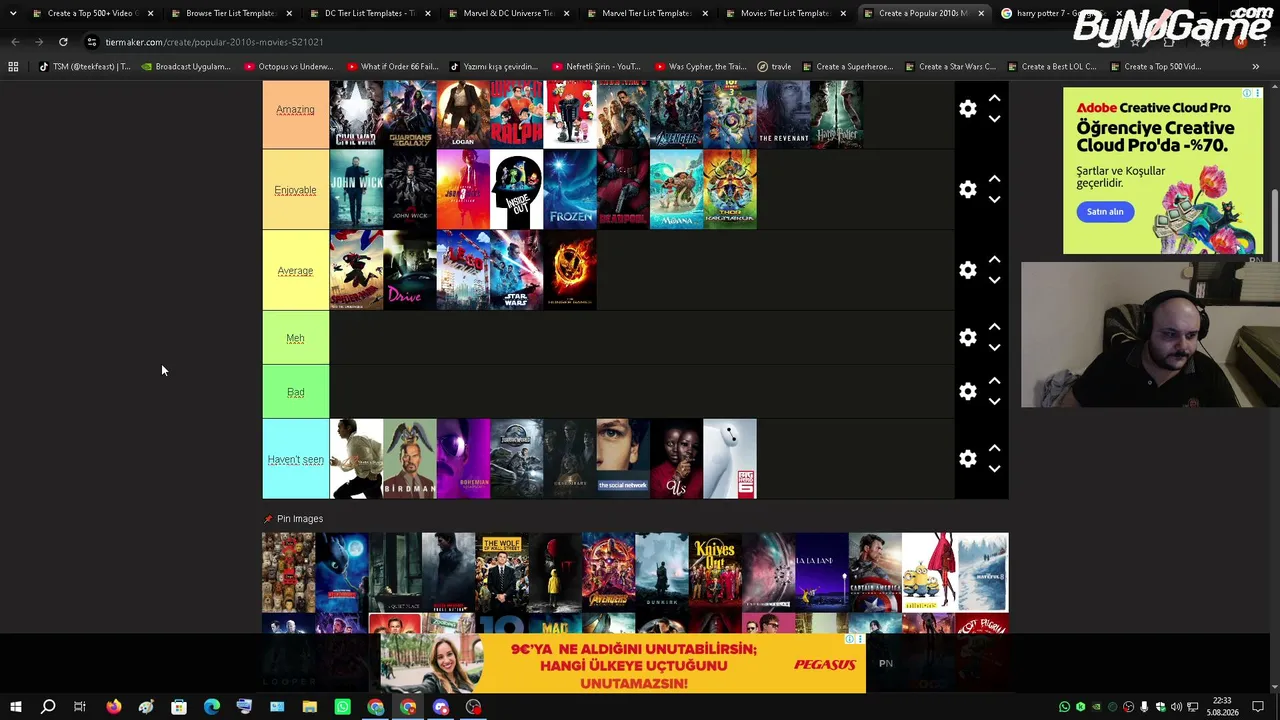Open settings gear for the Enjoyable tier
1280x720 pixels.
967,189
